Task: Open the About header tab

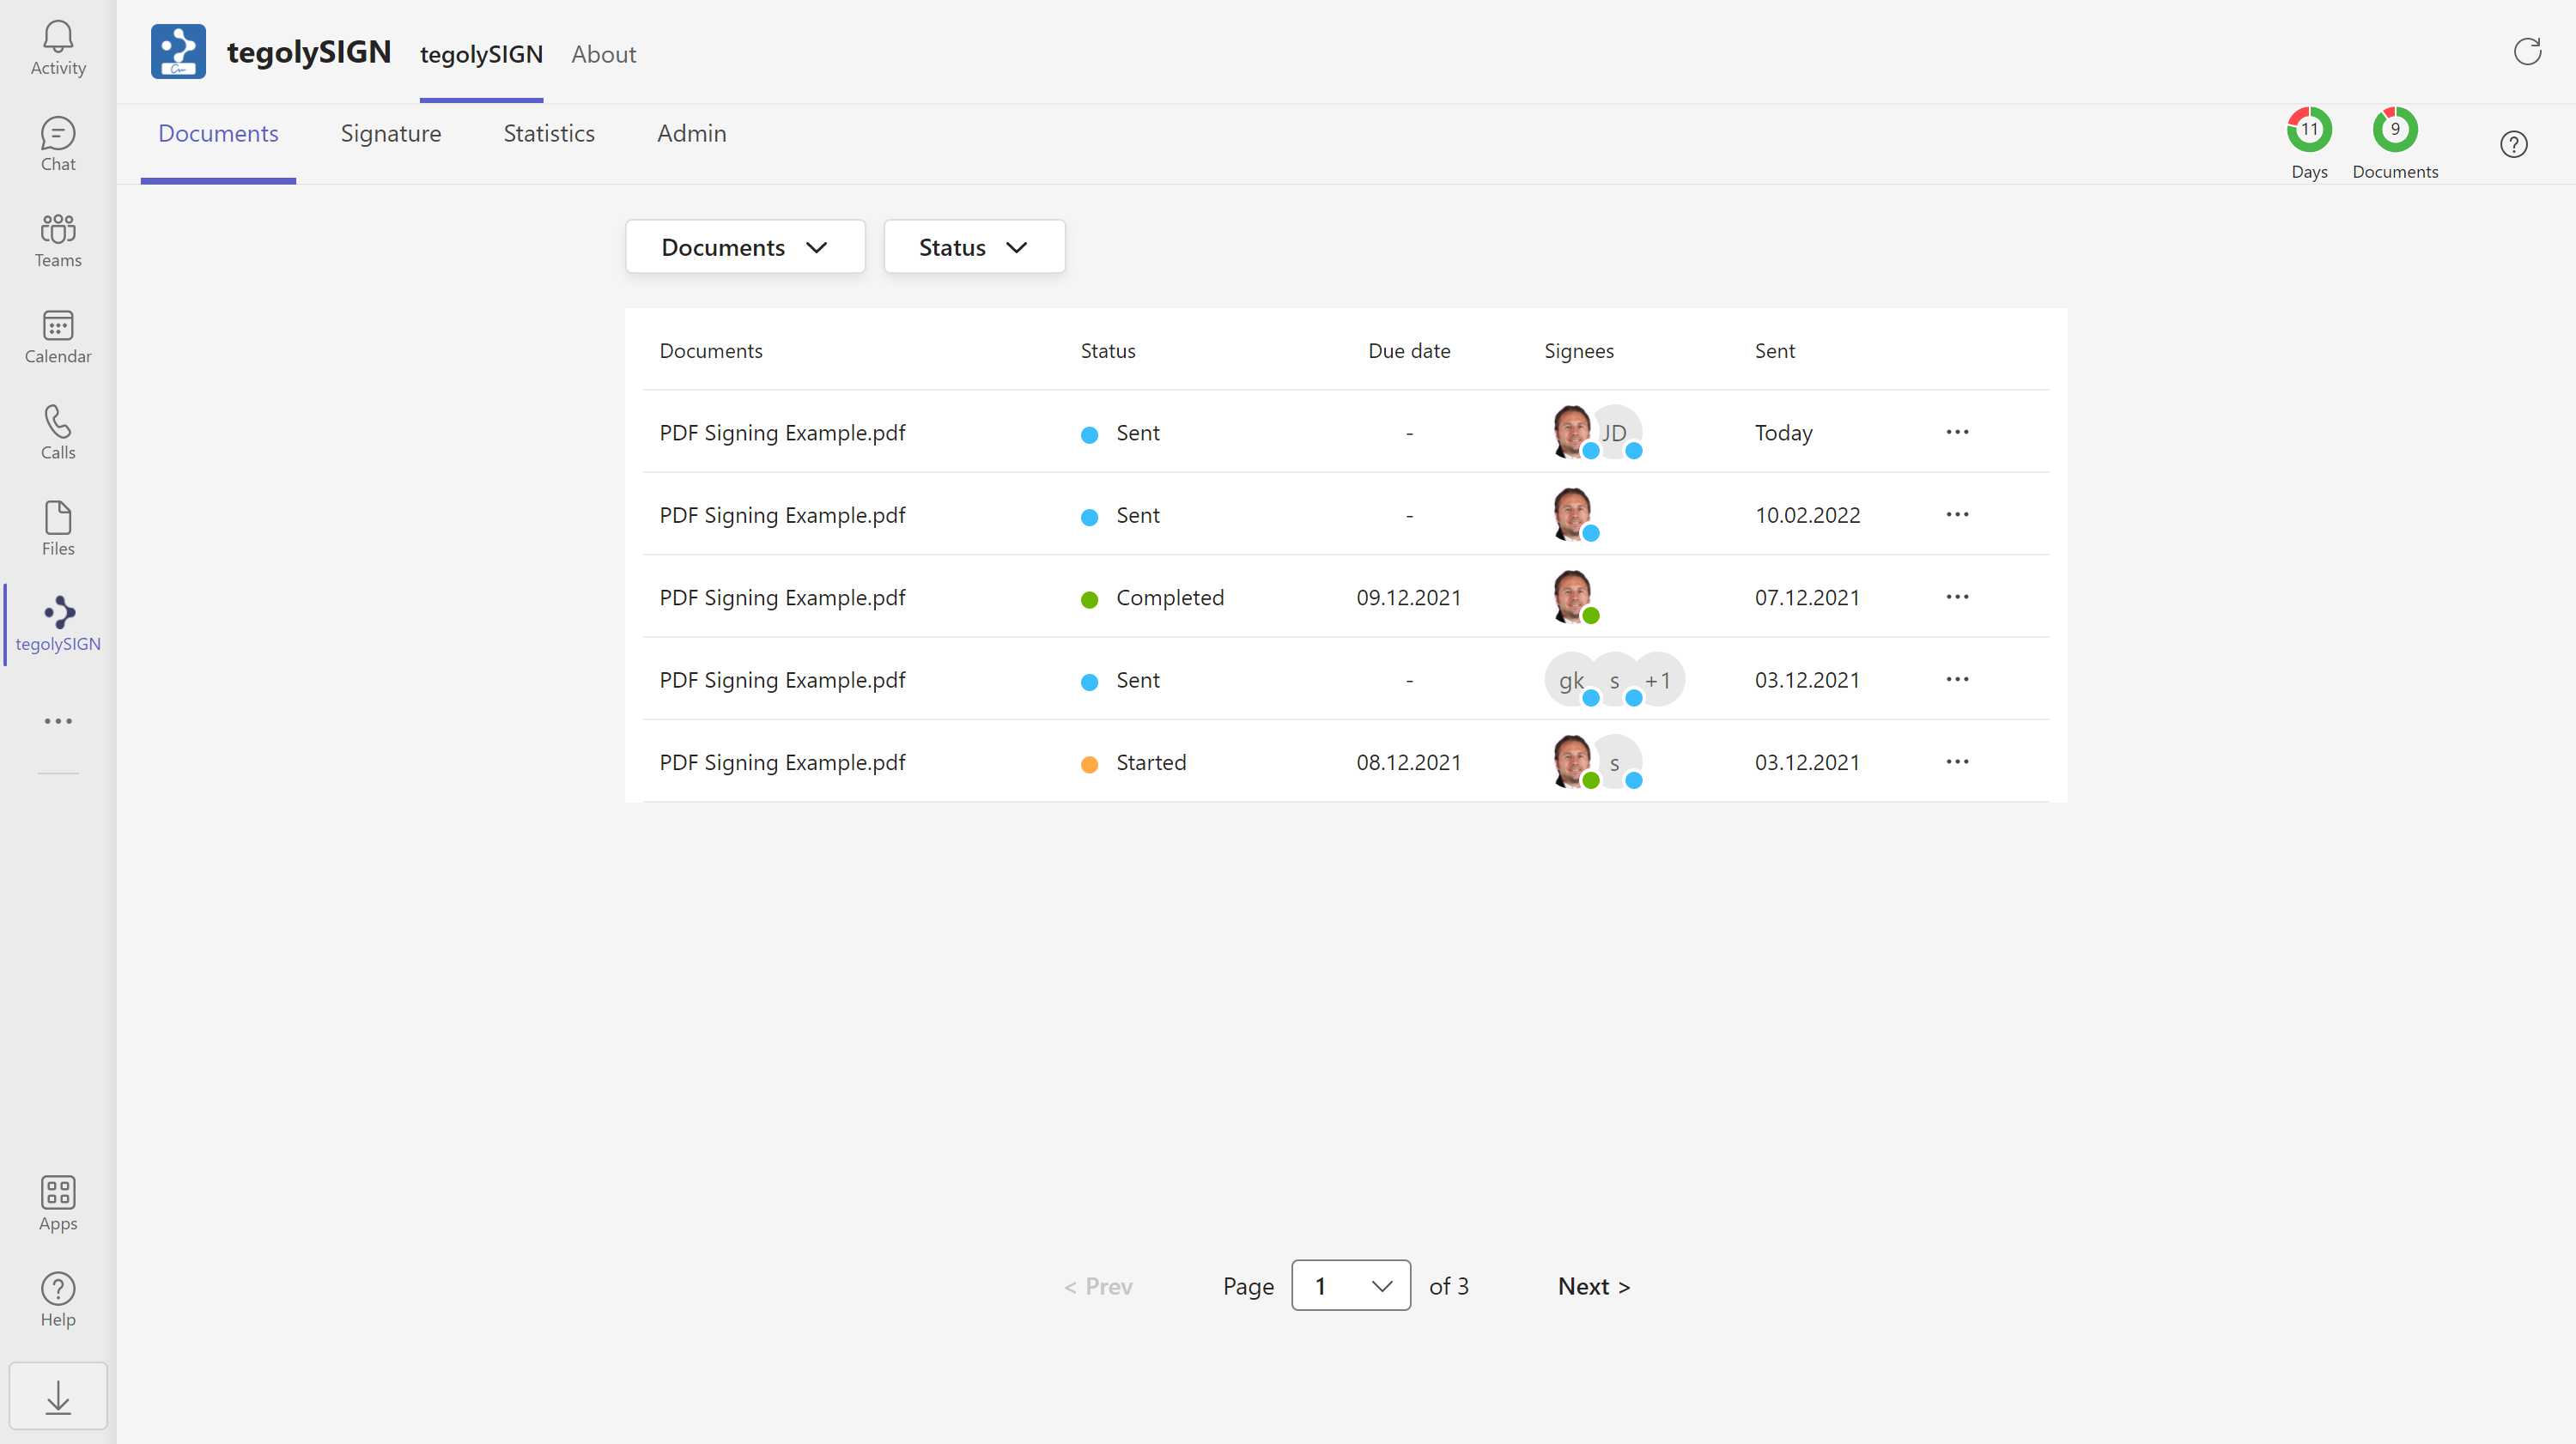Action: tap(603, 54)
